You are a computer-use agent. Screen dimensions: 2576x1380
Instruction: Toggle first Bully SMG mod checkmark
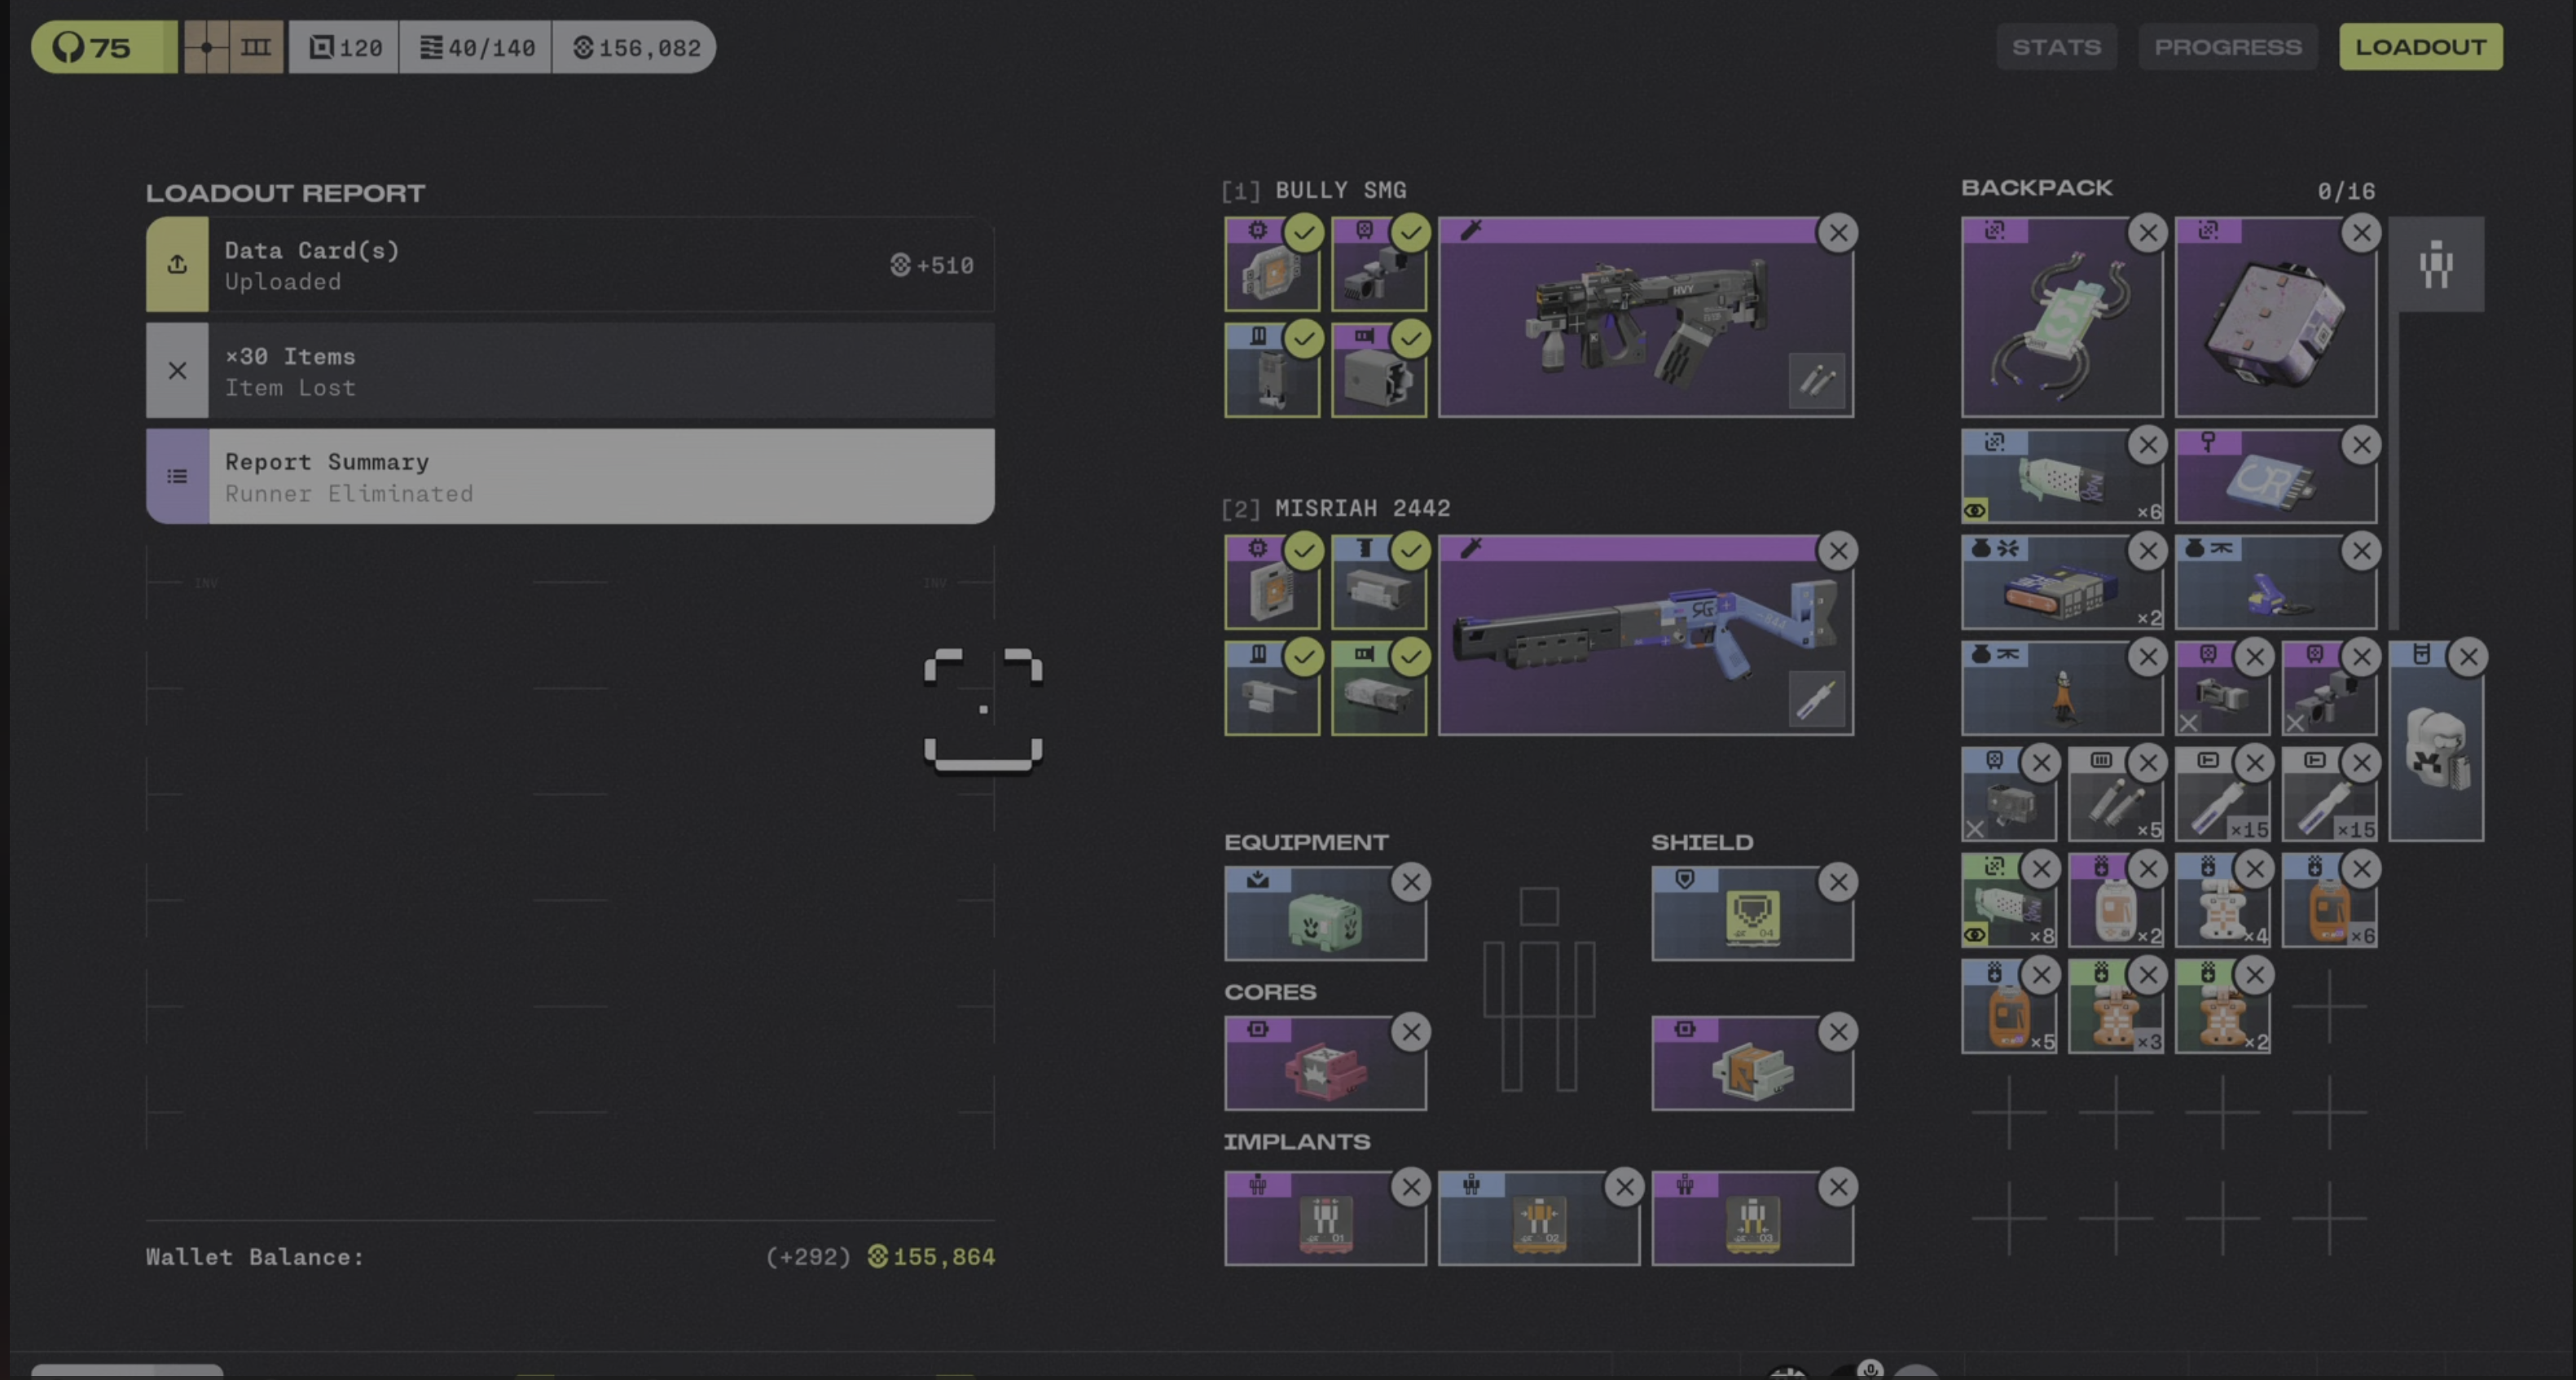point(1304,233)
